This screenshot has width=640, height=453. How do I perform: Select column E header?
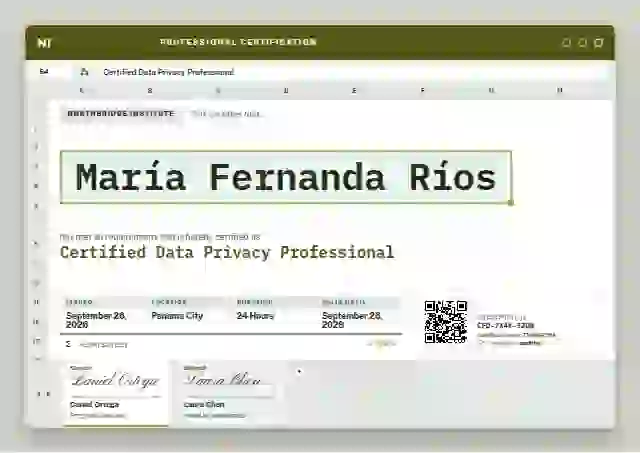[354, 90]
